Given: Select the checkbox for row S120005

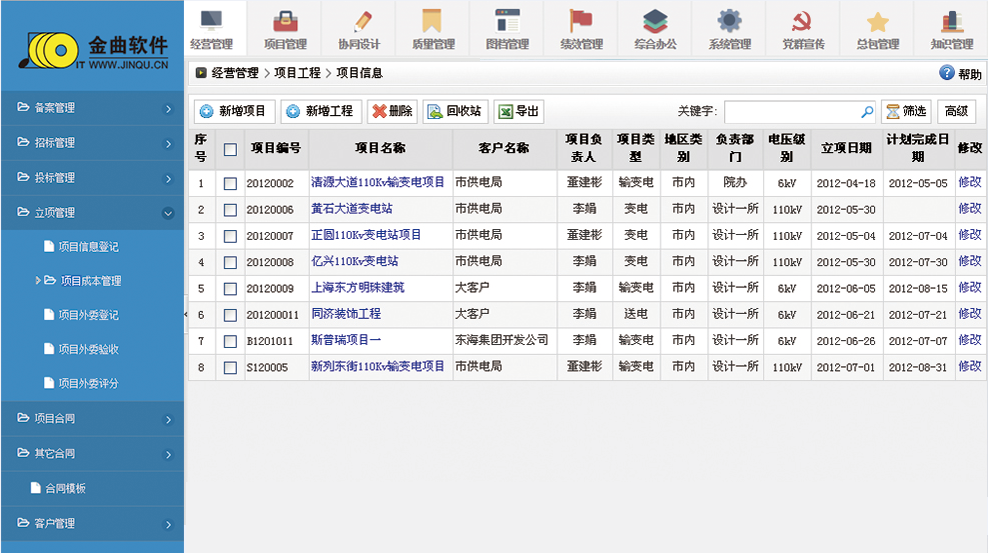Looking at the screenshot, I should coord(230,367).
